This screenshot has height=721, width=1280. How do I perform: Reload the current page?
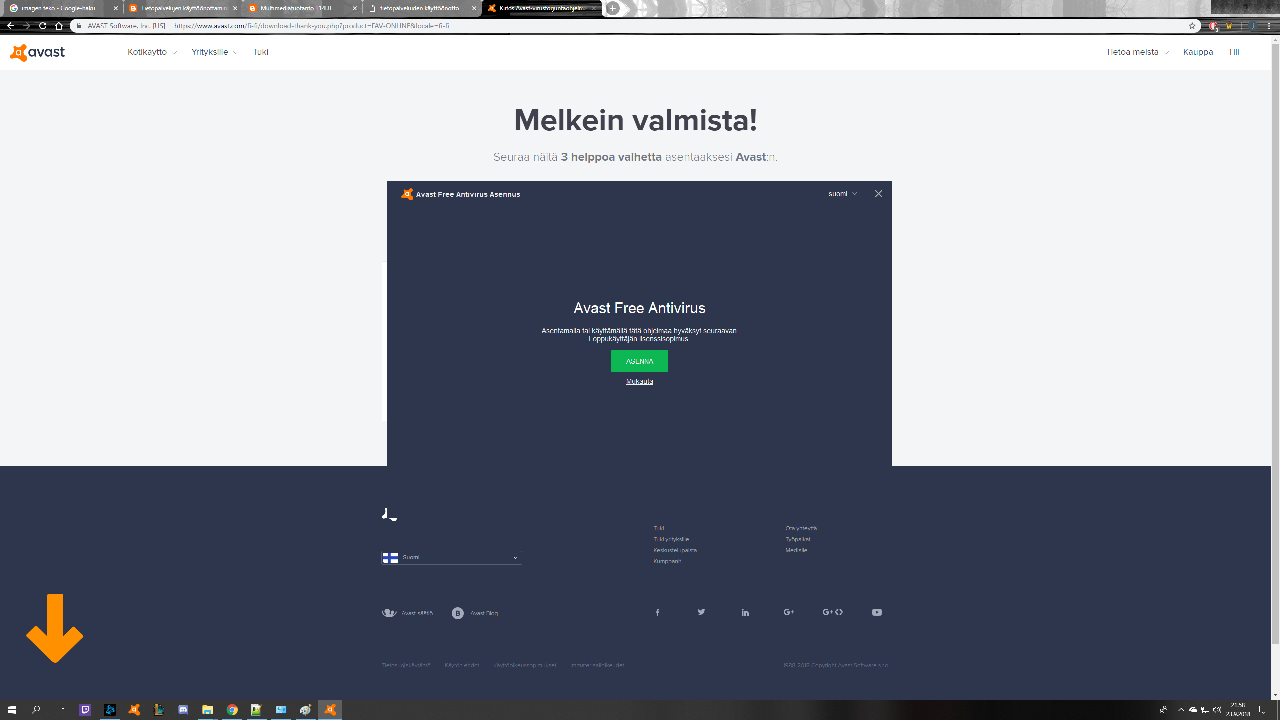(42, 25)
